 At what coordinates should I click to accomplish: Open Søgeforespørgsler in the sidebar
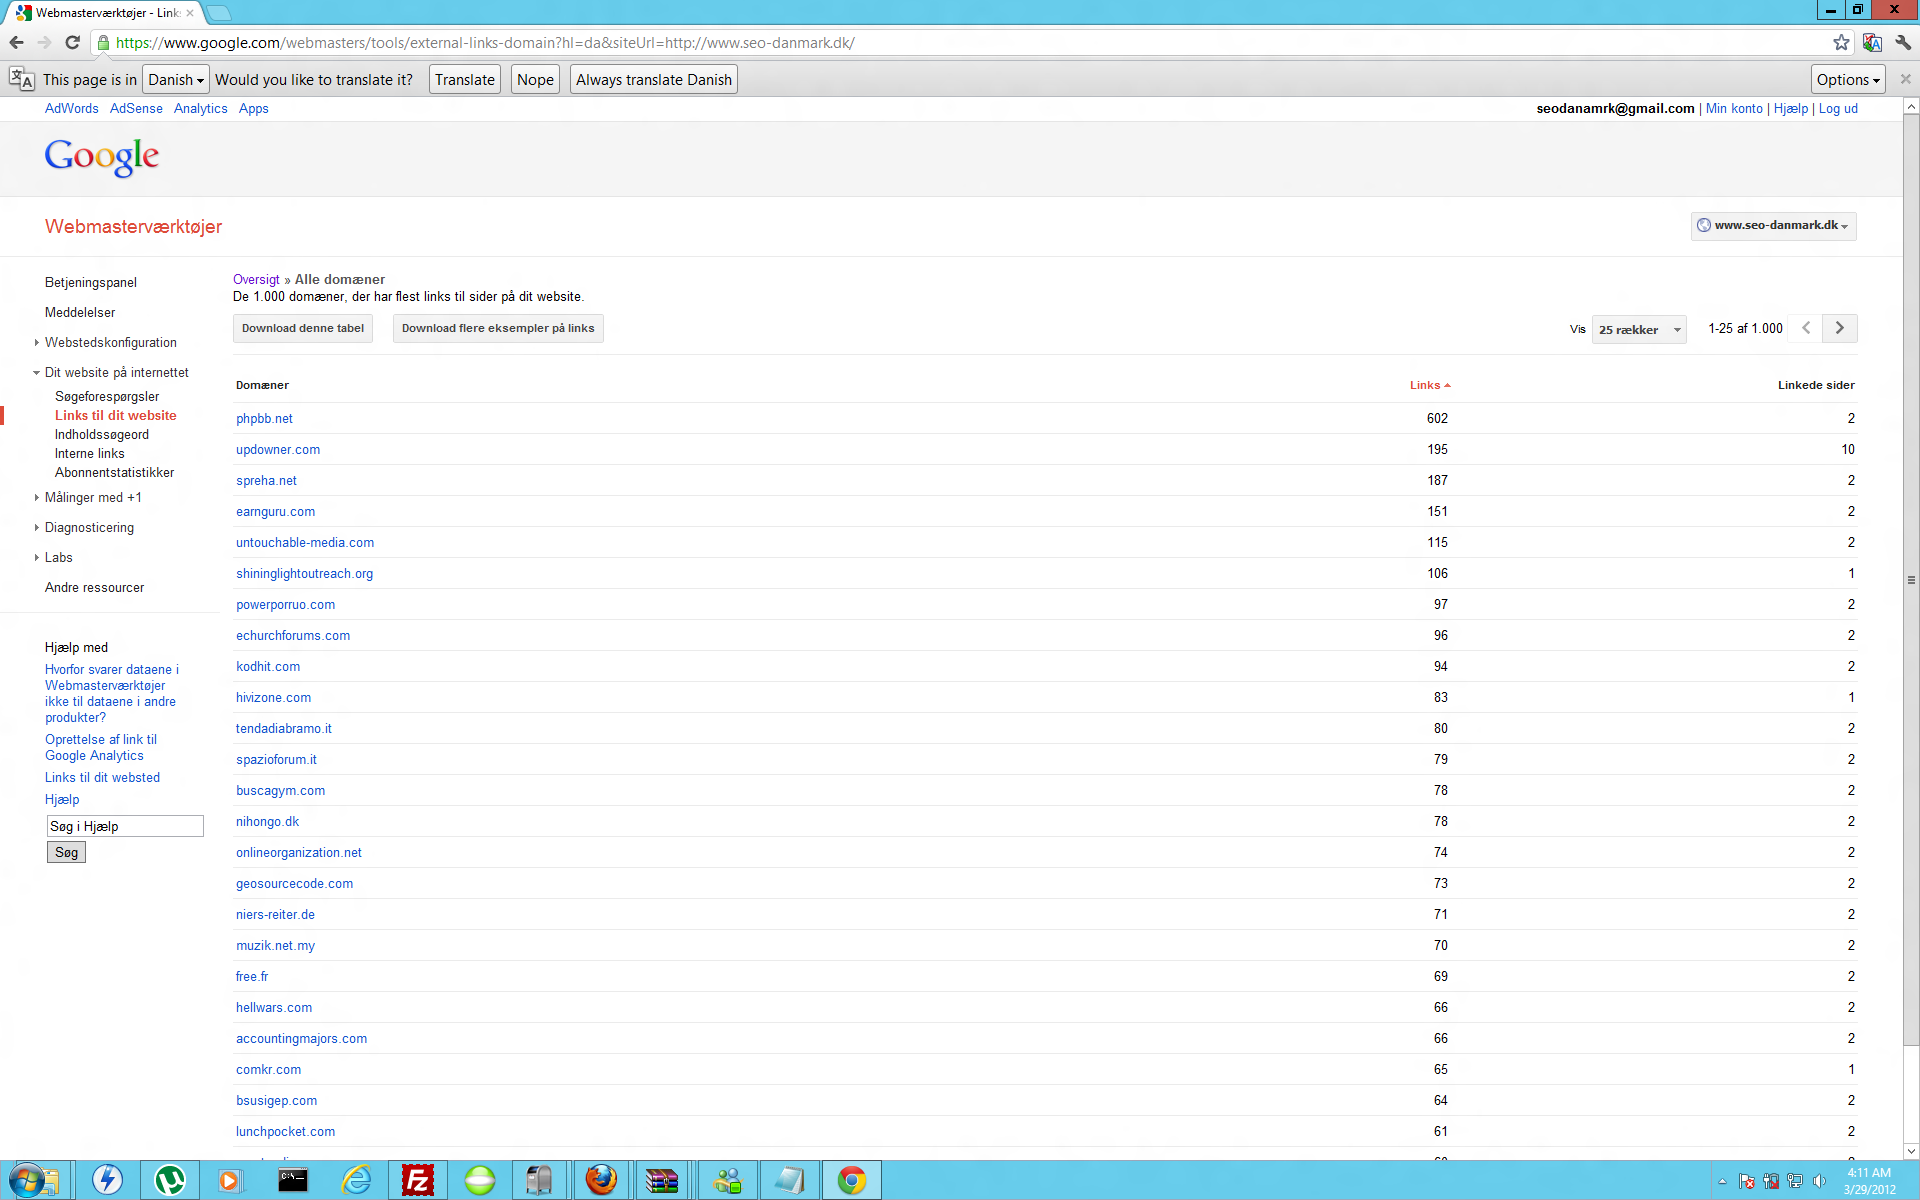pyautogui.click(x=107, y=396)
